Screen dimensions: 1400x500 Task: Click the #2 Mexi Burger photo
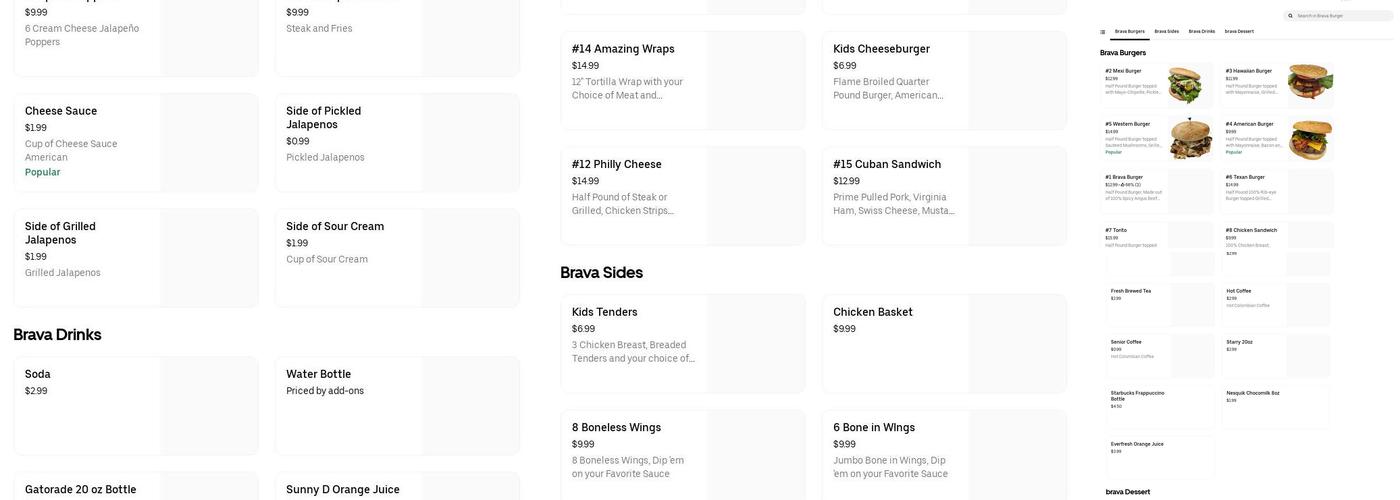pyautogui.click(x=1185, y=84)
